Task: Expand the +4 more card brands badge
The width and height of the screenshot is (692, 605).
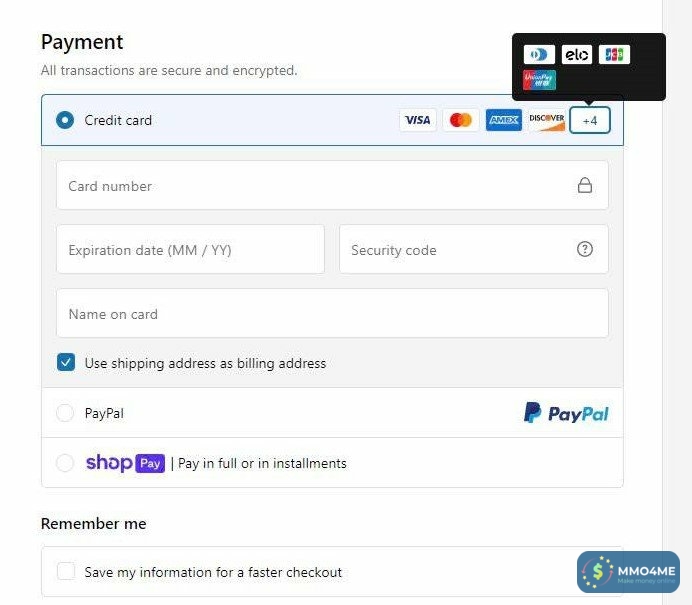Action: [x=590, y=120]
